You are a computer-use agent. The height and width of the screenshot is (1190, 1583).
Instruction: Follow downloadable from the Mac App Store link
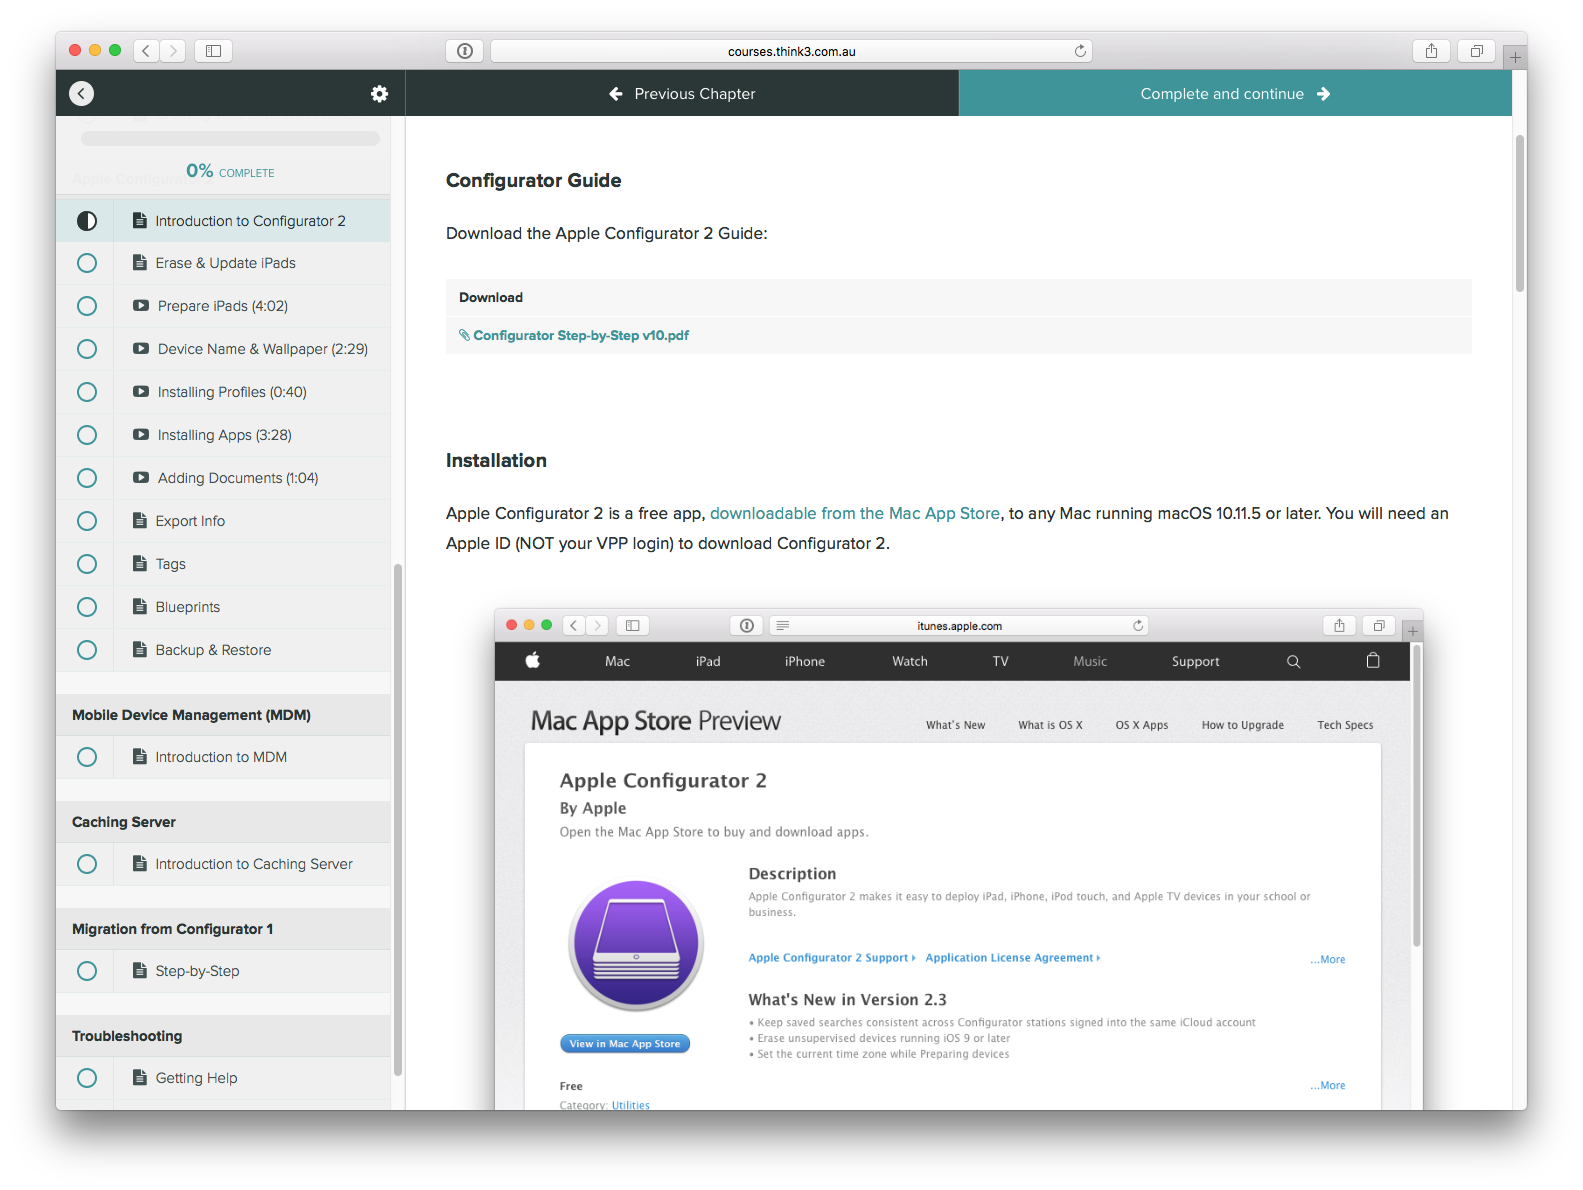pos(855,513)
